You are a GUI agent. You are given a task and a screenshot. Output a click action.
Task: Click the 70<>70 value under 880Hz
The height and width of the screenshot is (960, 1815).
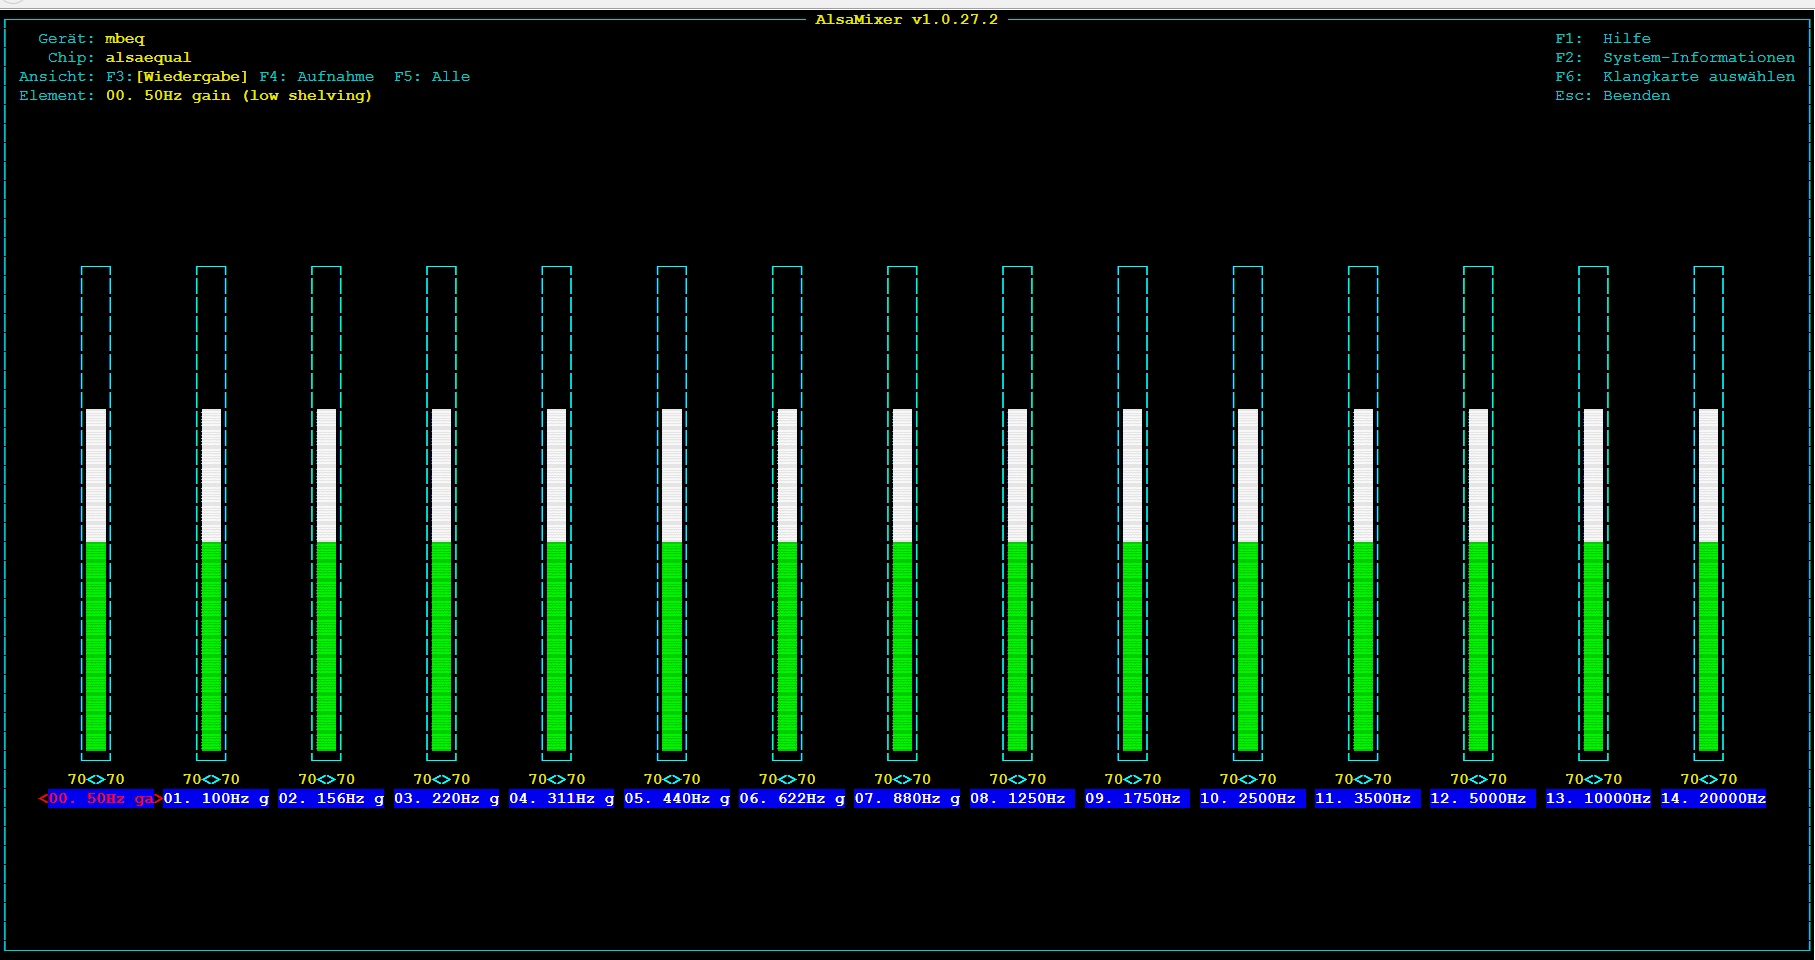click(902, 780)
